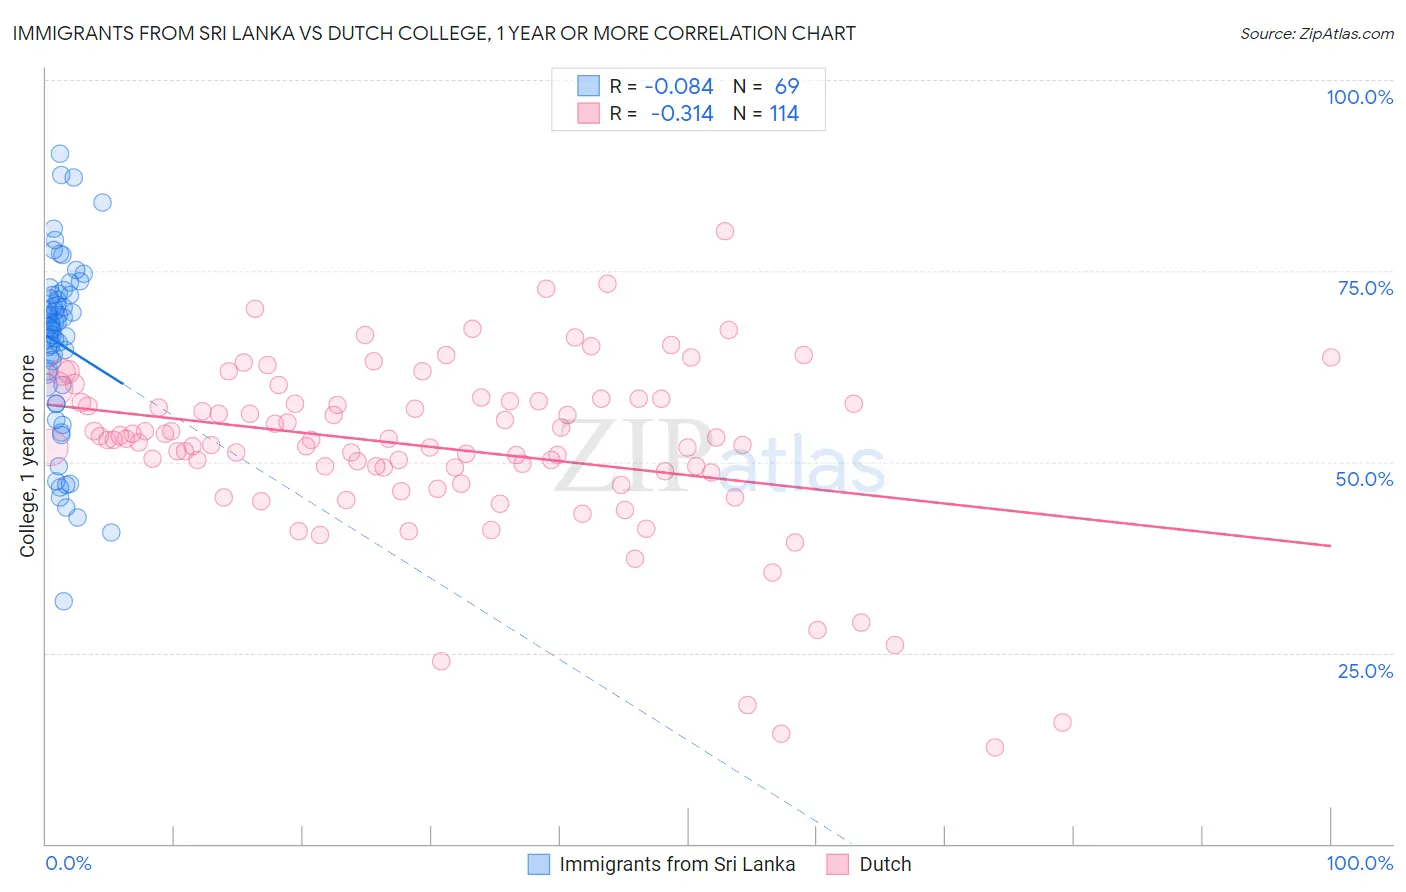The height and width of the screenshot is (892, 1406).
Task: Click the lowest blue data point near 32%
Action: coord(63,601)
